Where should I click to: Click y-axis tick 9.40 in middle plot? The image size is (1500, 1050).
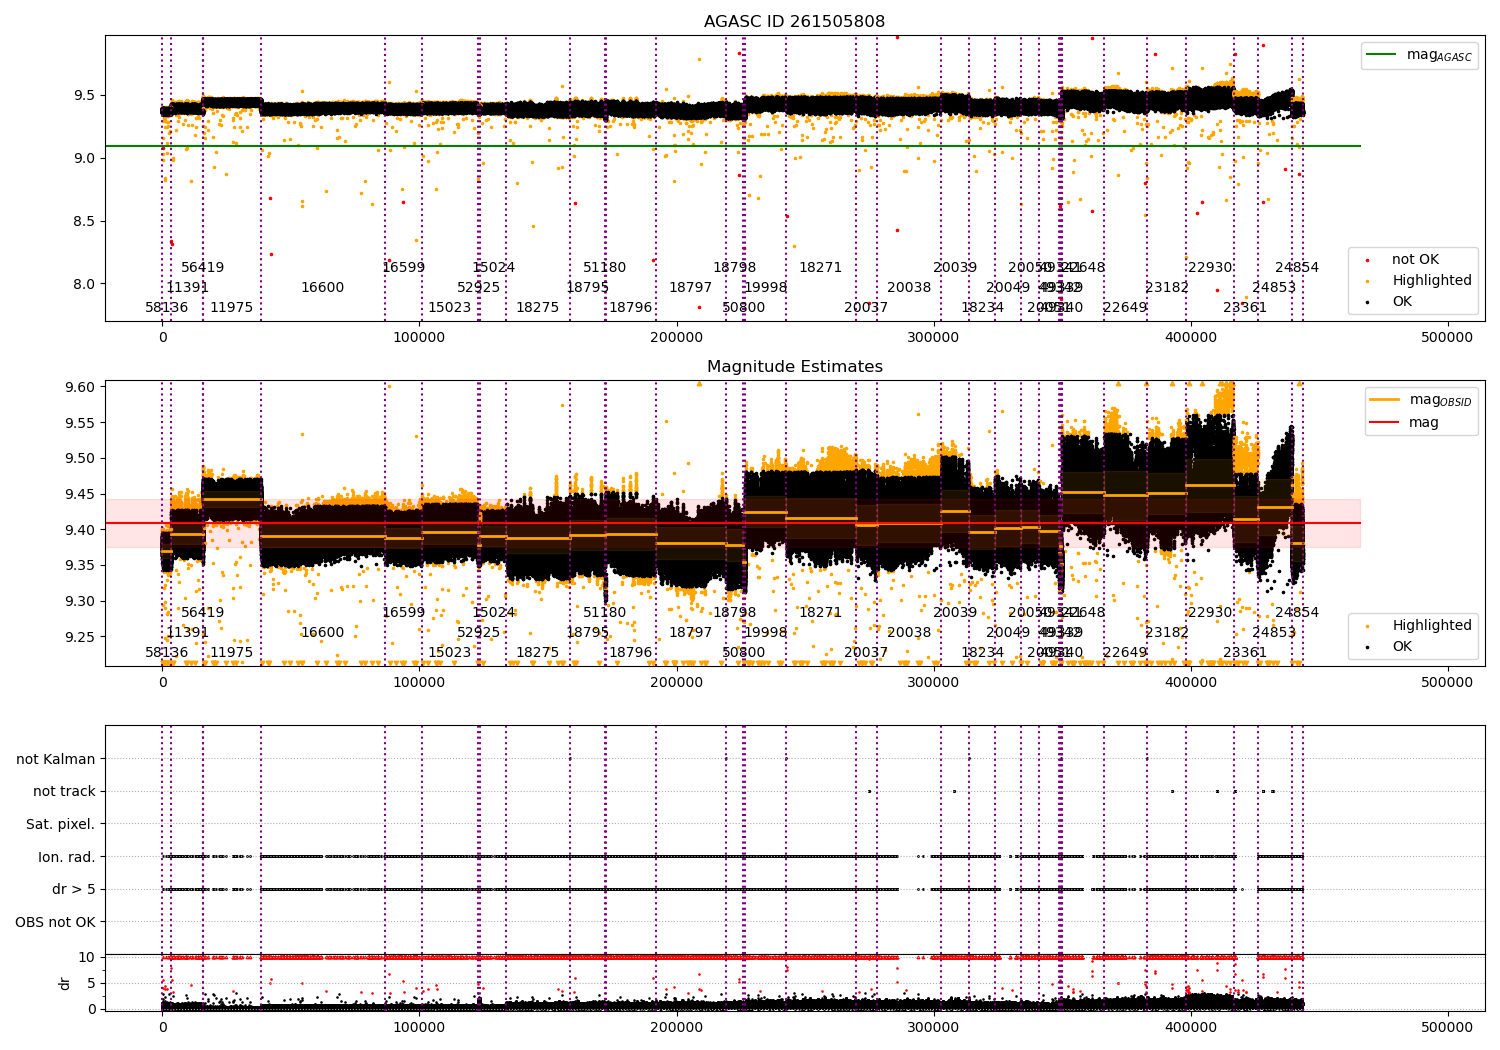81,530
